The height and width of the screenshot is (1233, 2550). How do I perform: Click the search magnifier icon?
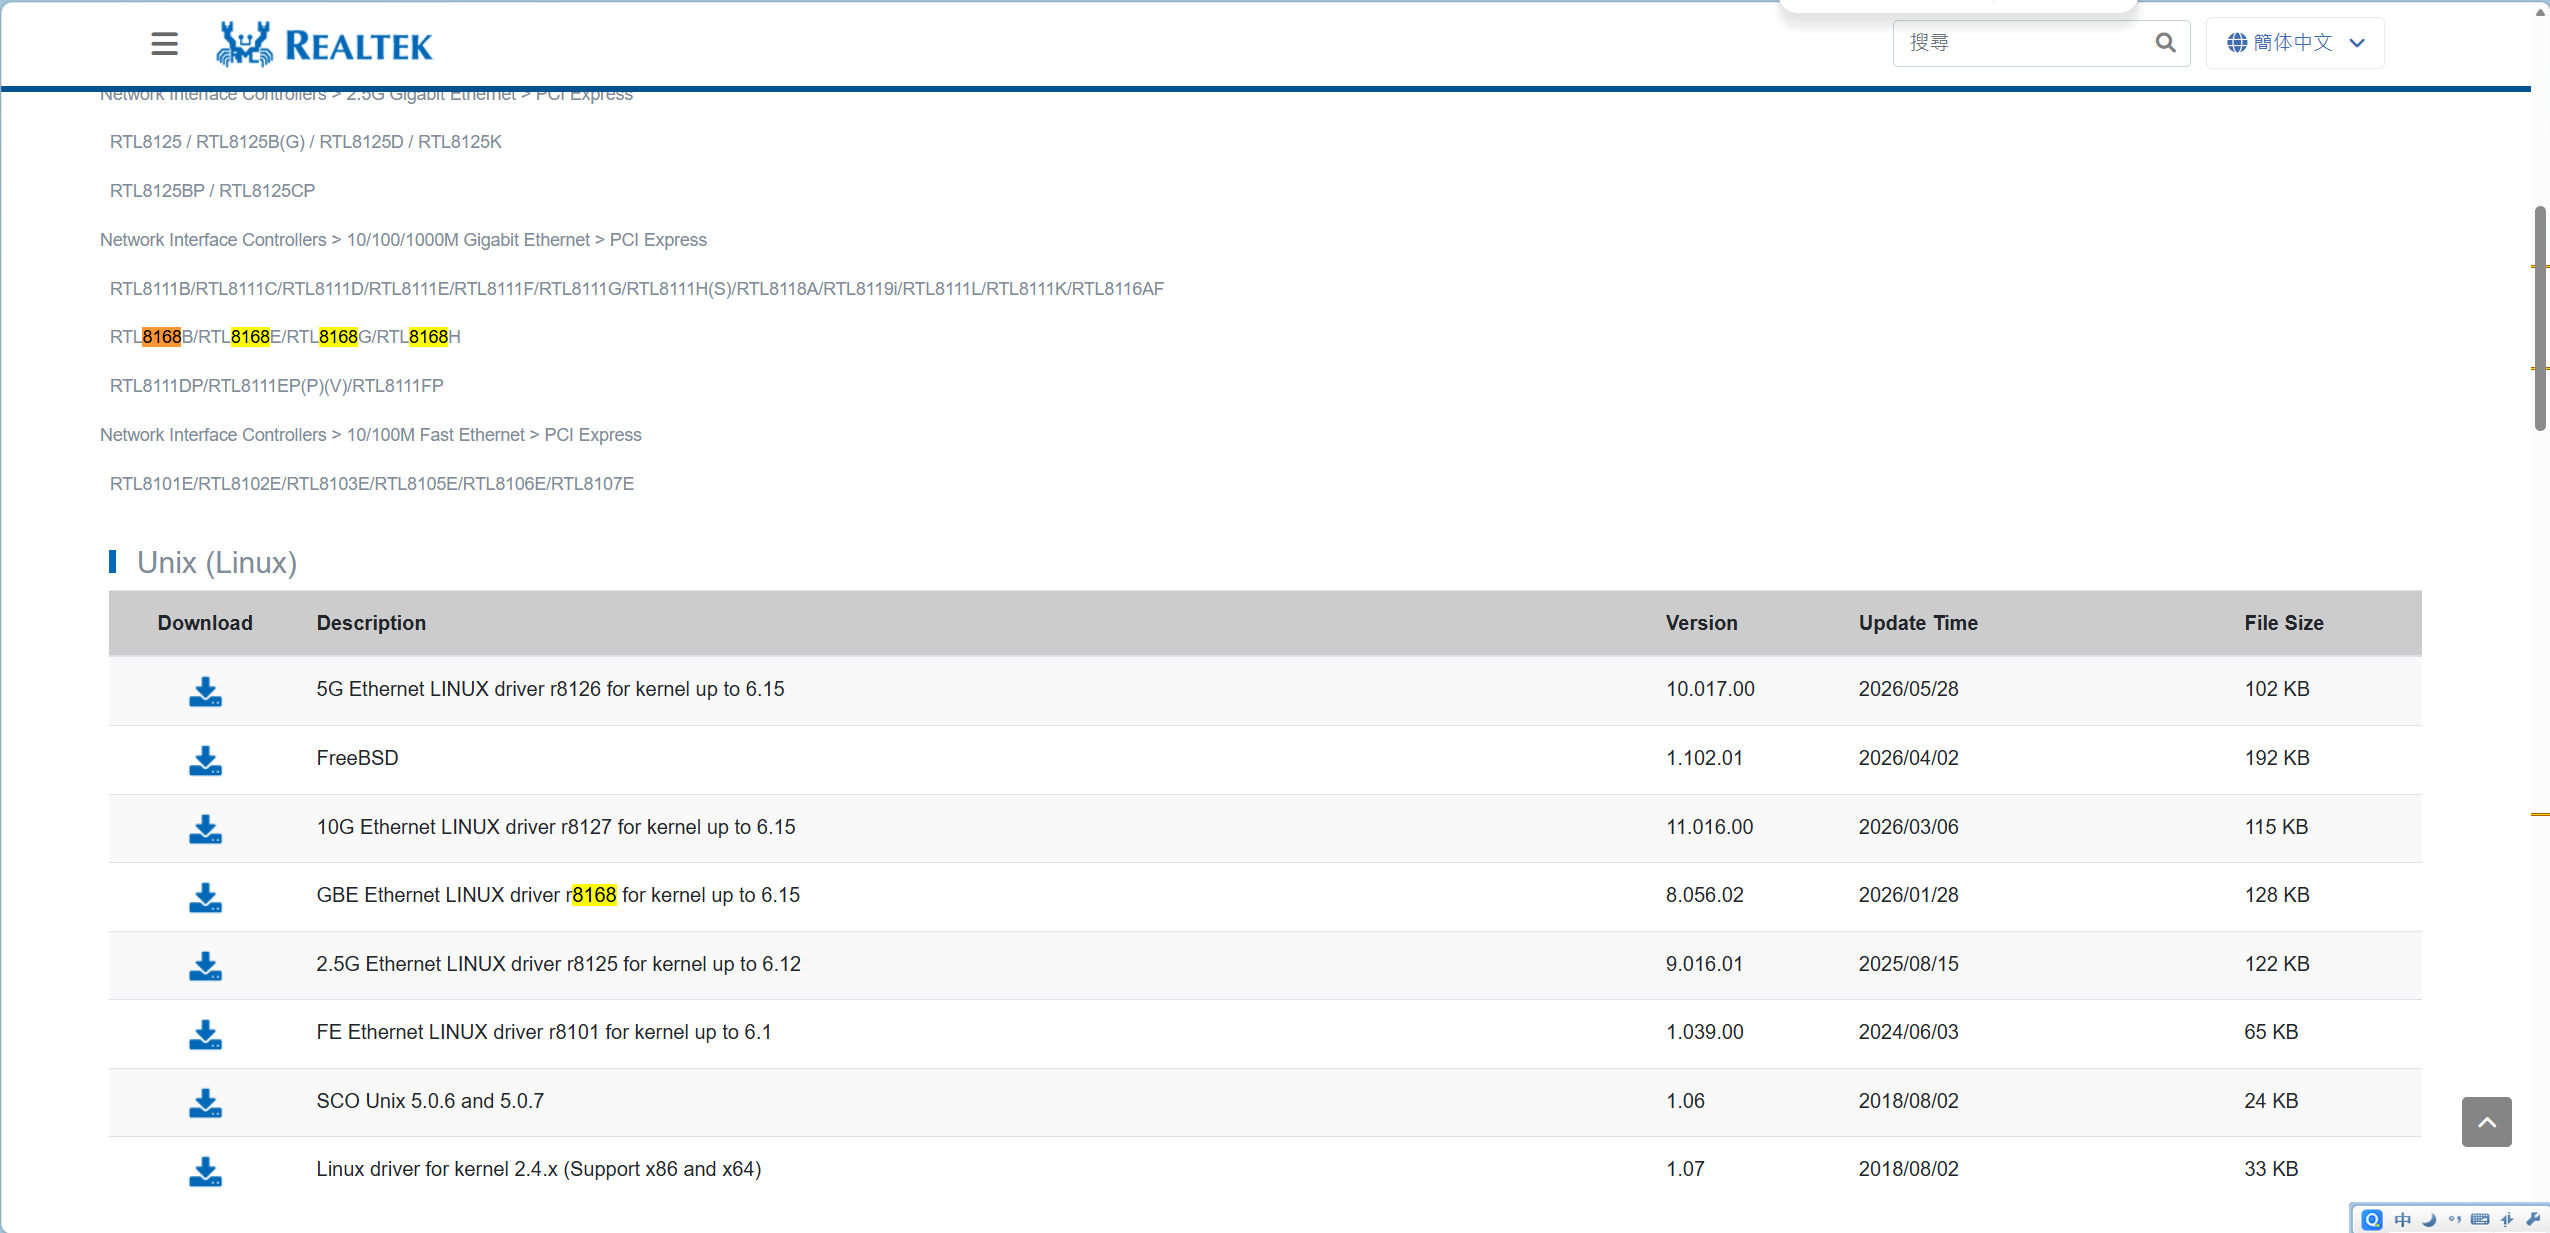2165,43
